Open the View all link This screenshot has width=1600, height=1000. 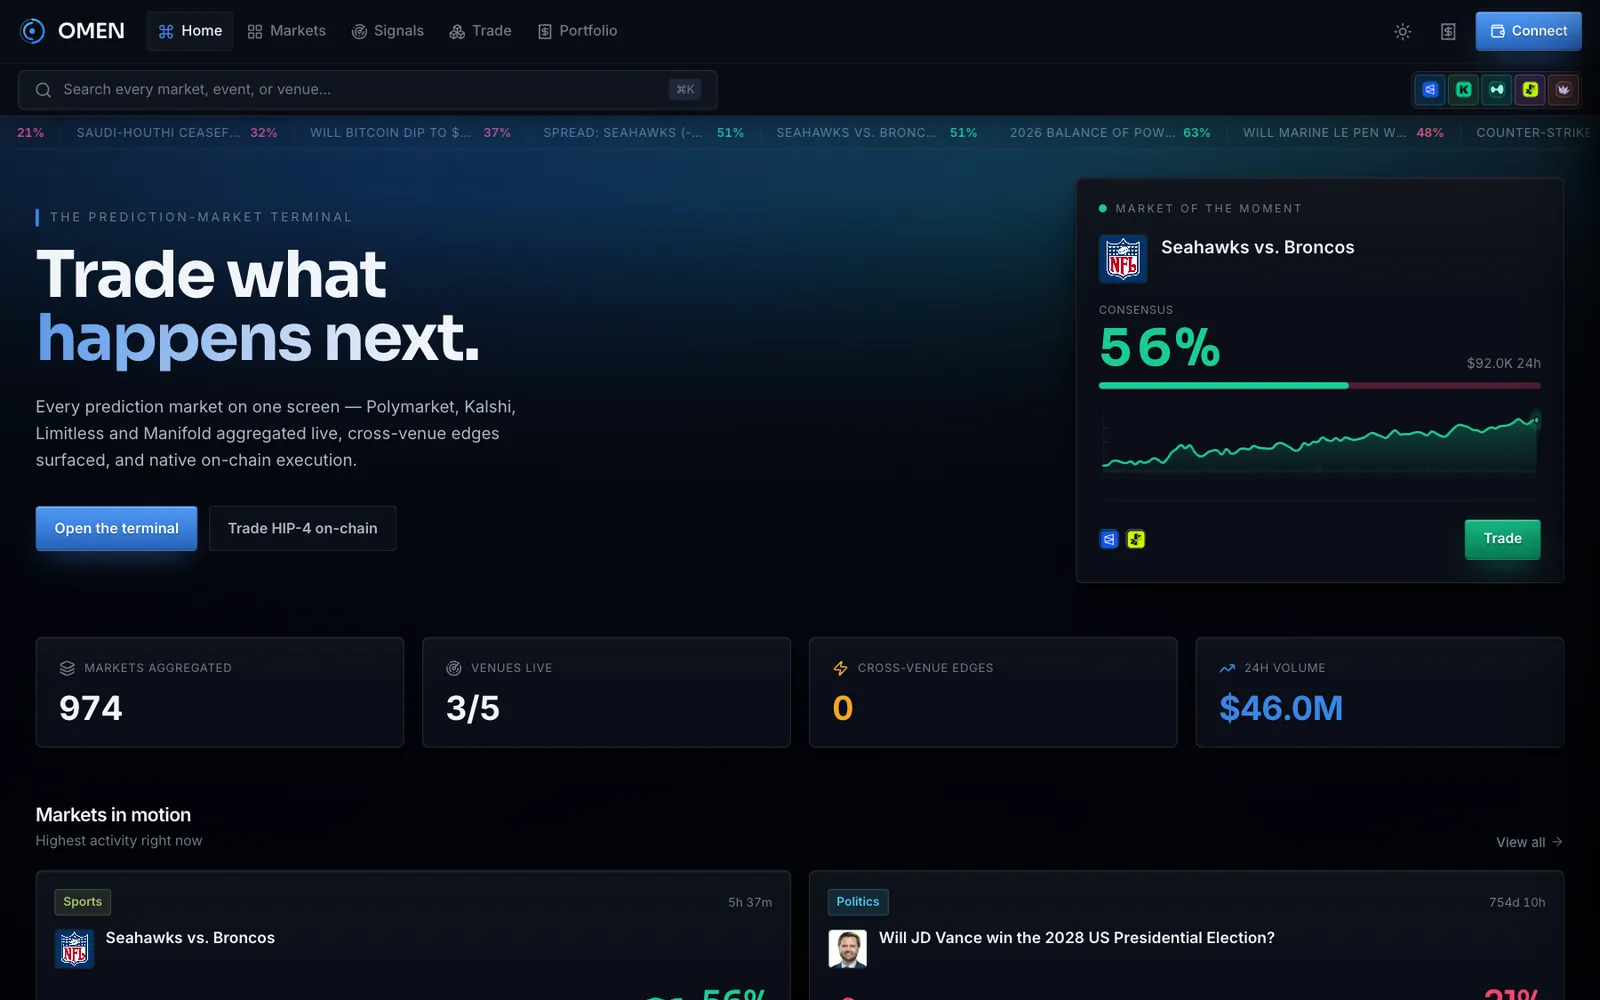coord(1529,842)
